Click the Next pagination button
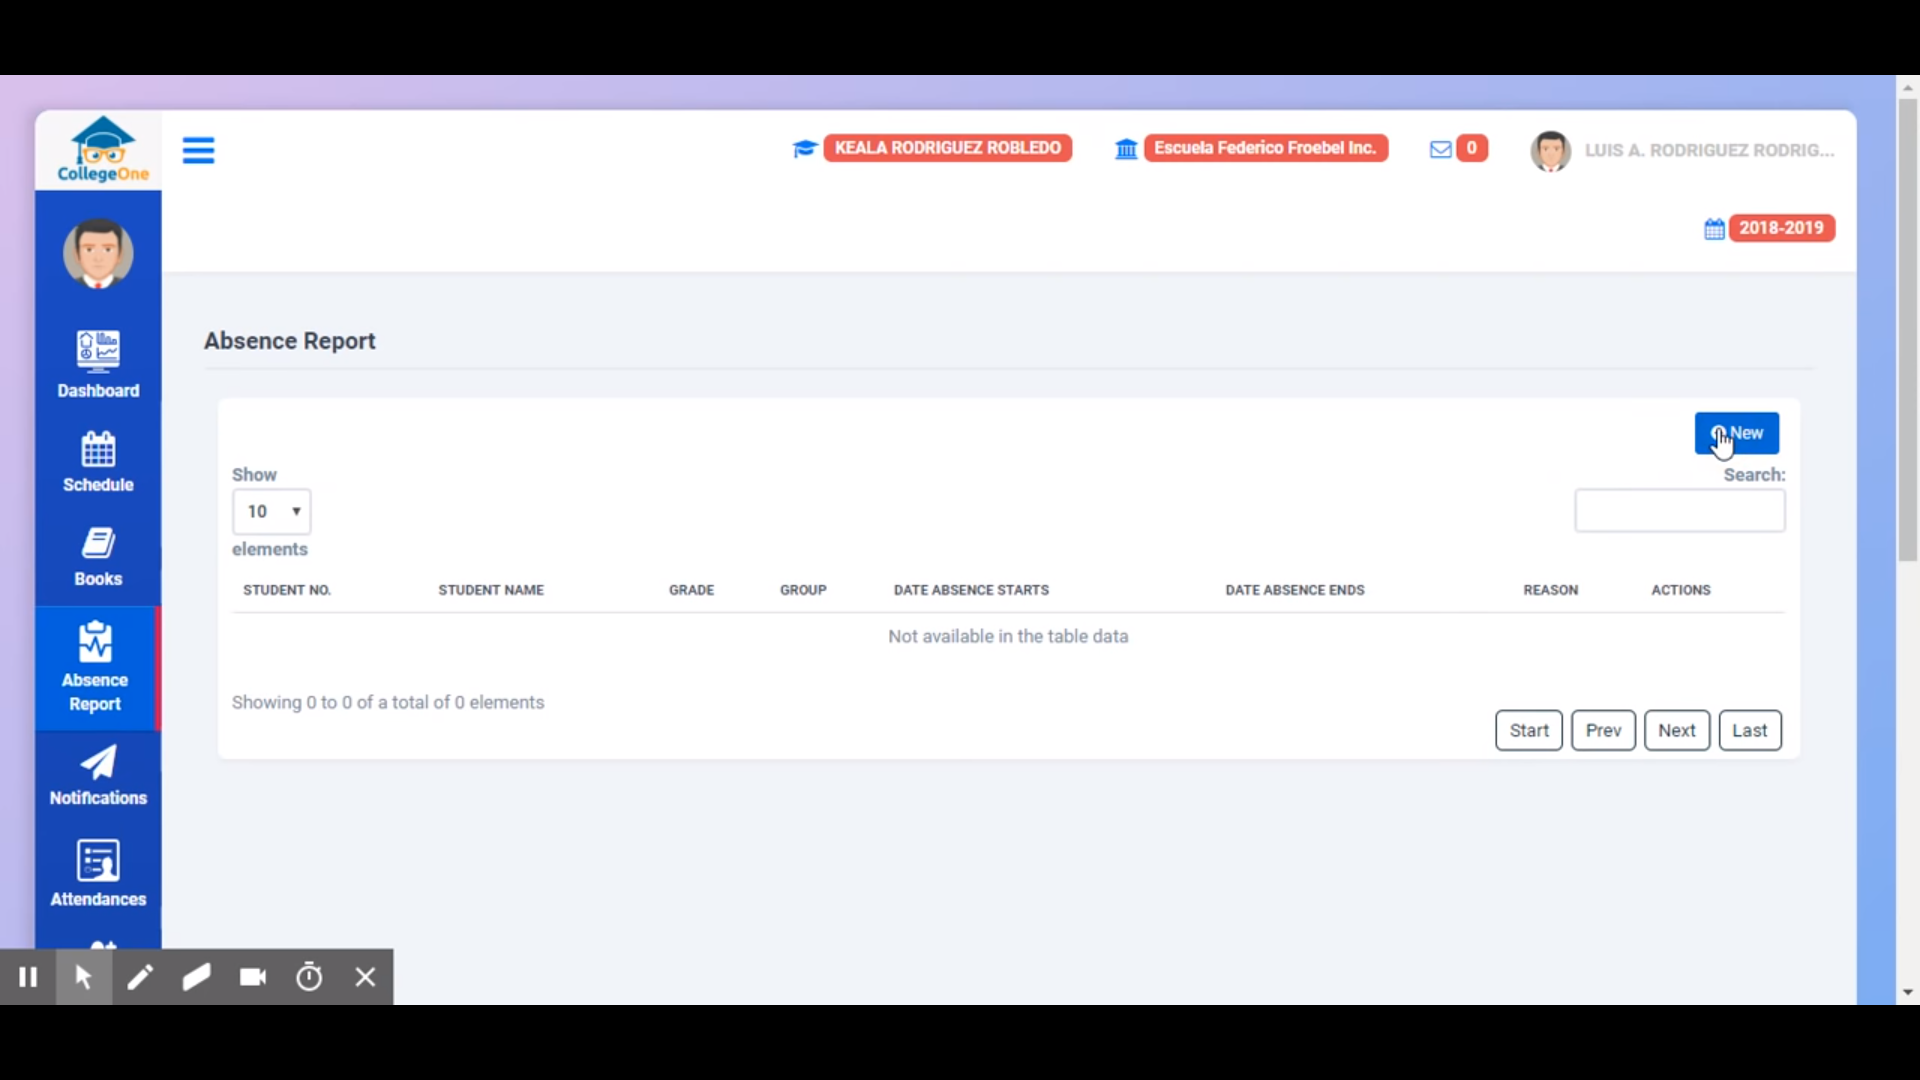This screenshot has width=1920, height=1080. pos(1676,730)
